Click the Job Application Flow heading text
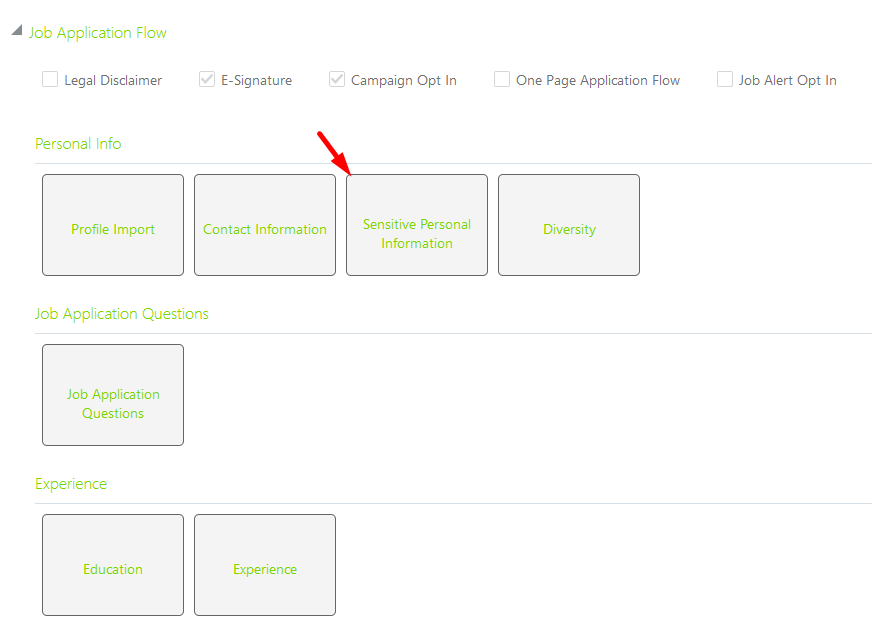This screenshot has width=872, height=629. (97, 33)
